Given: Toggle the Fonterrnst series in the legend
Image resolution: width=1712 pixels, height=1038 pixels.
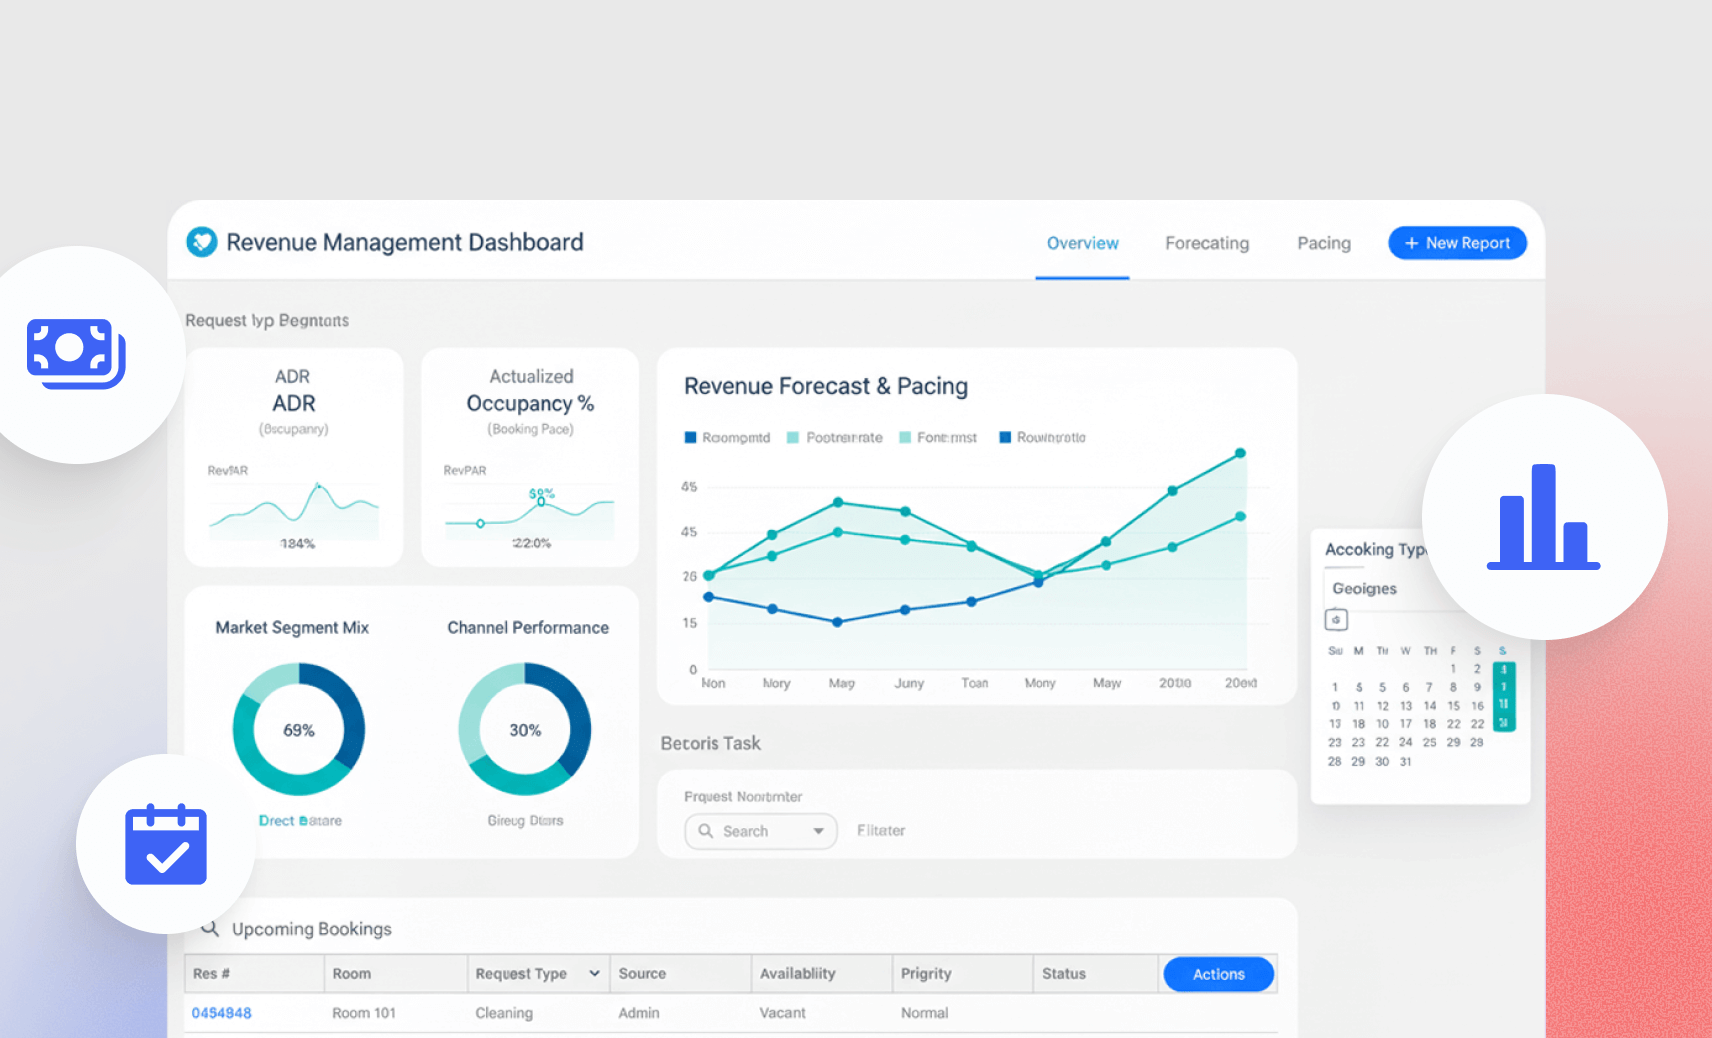Looking at the screenshot, I should click(905, 437).
